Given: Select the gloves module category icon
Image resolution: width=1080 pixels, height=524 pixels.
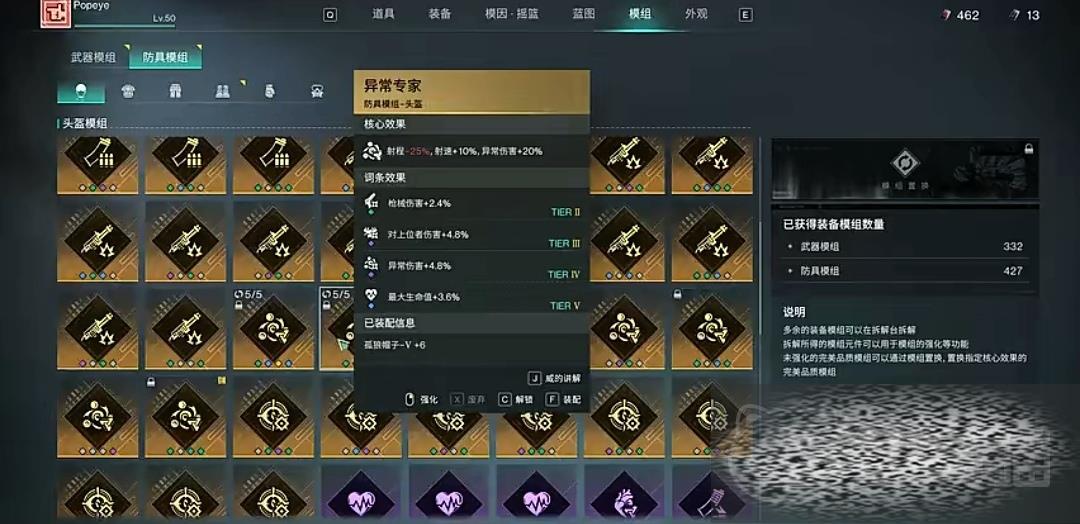Looking at the screenshot, I should click(269, 92).
